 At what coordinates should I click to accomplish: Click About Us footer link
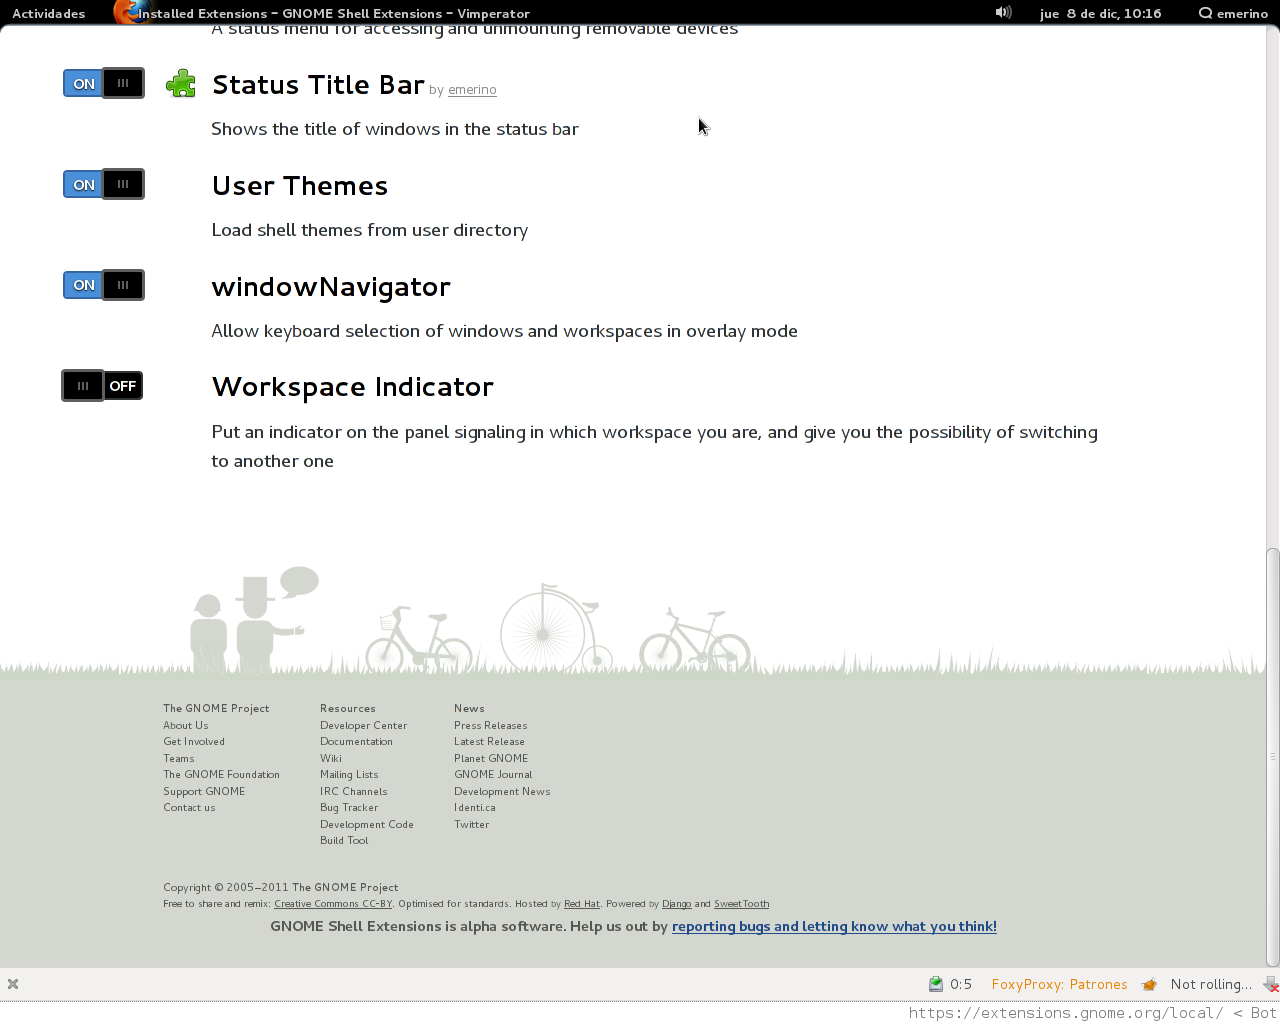[x=186, y=725]
